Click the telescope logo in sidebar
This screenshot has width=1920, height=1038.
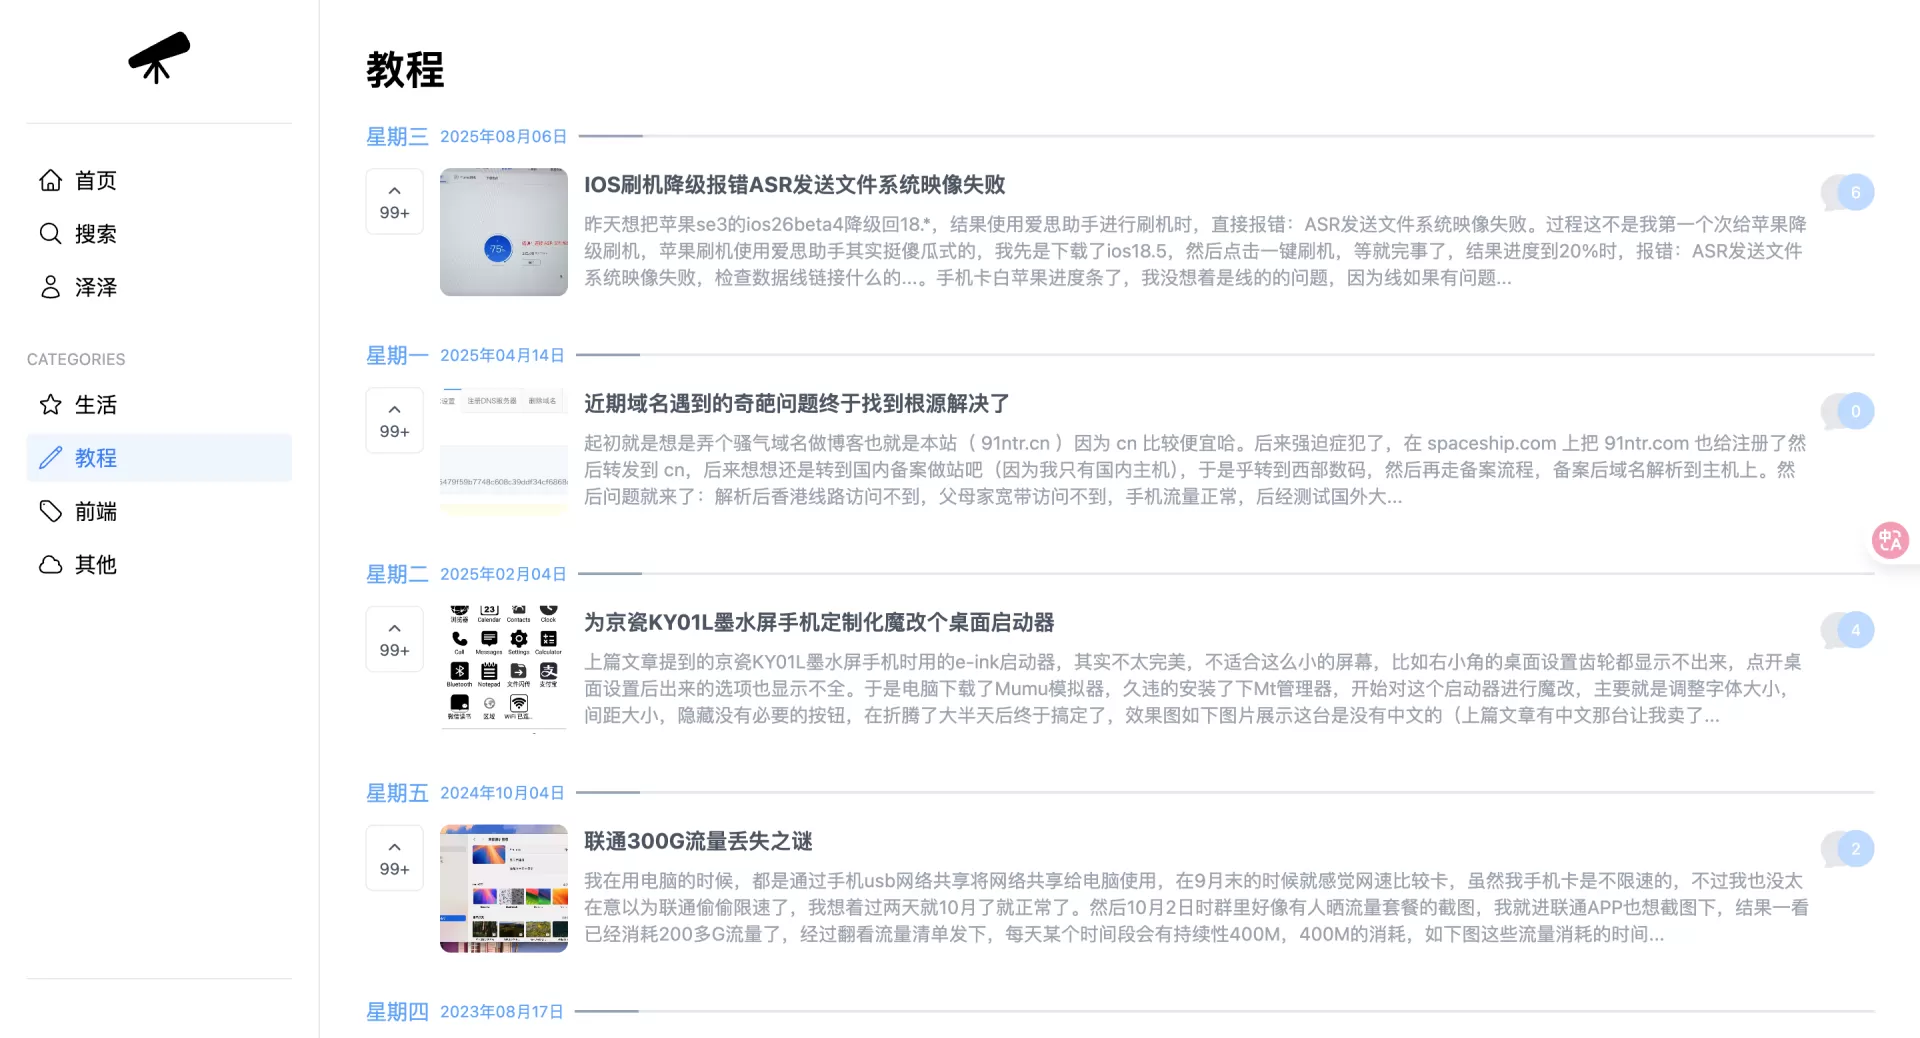[x=159, y=57]
